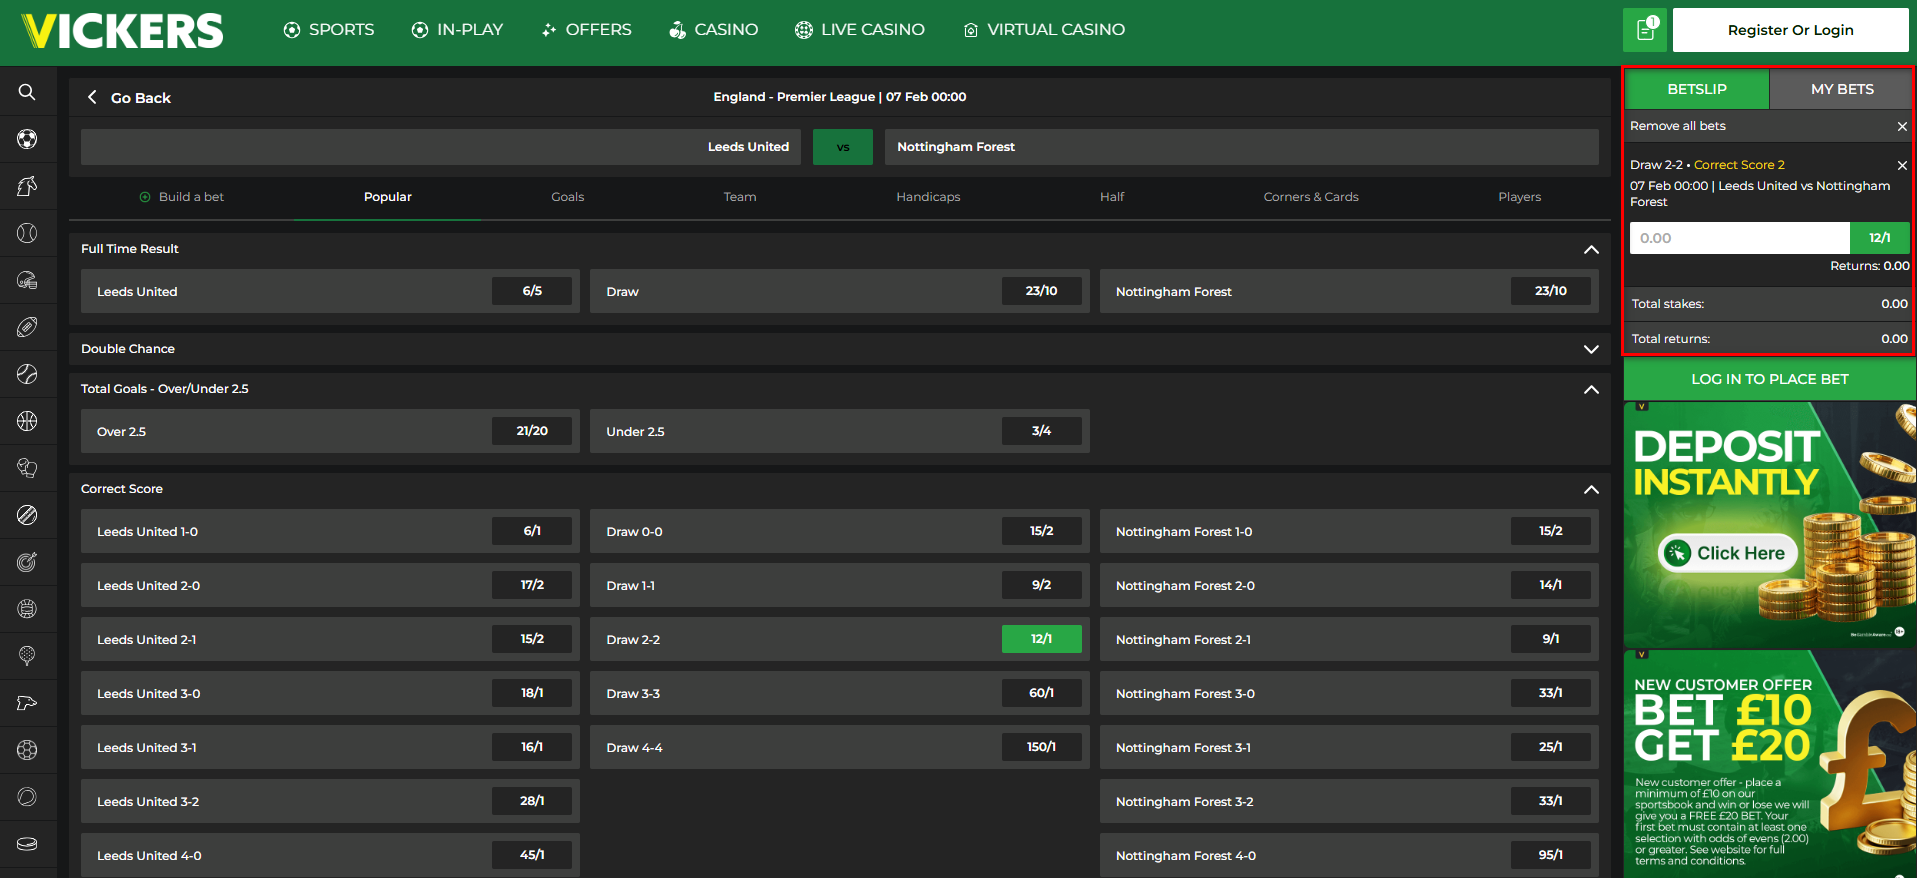The height and width of the screenshot is (878, 1917).
Task: Click the Vickers logo
Action: click(x=122, y=31)
